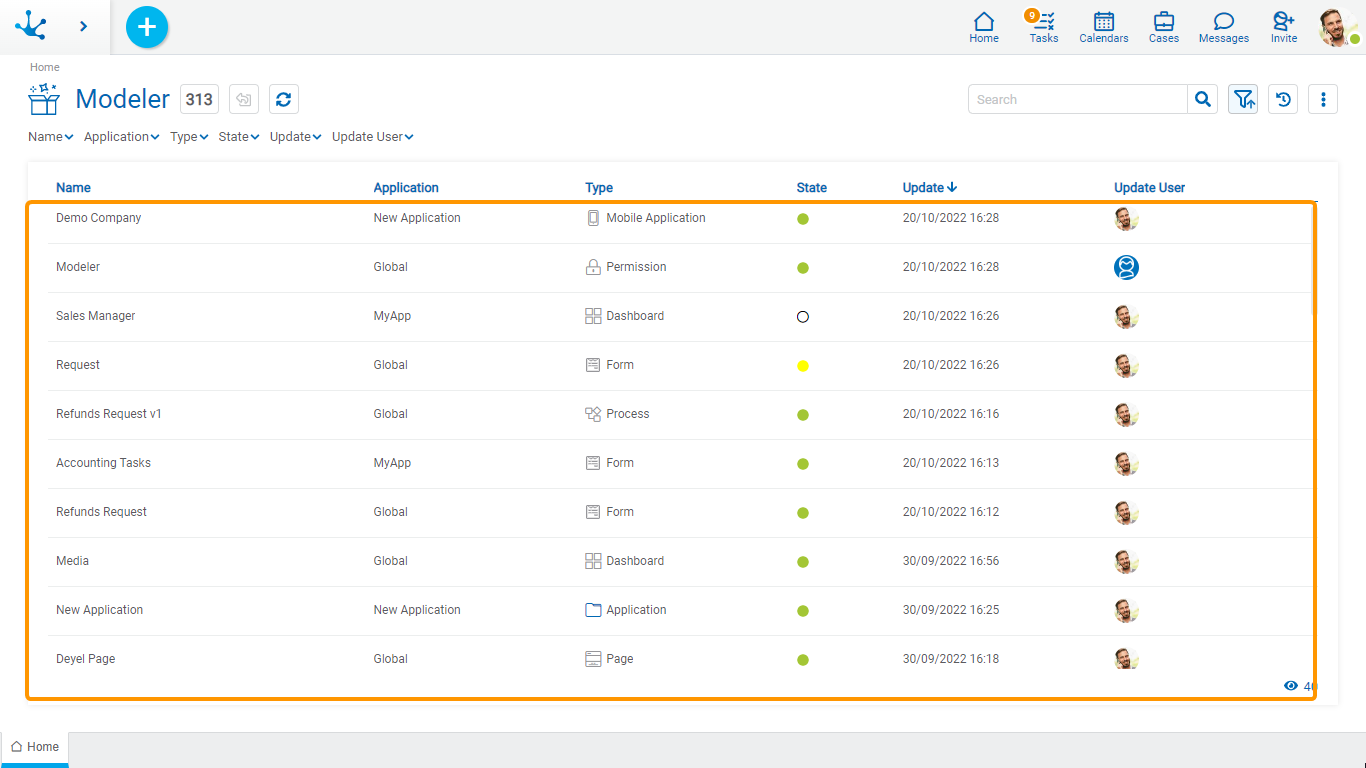Open the Update filter dropdown
The image size is (1366, 768).
coord(296,137)
